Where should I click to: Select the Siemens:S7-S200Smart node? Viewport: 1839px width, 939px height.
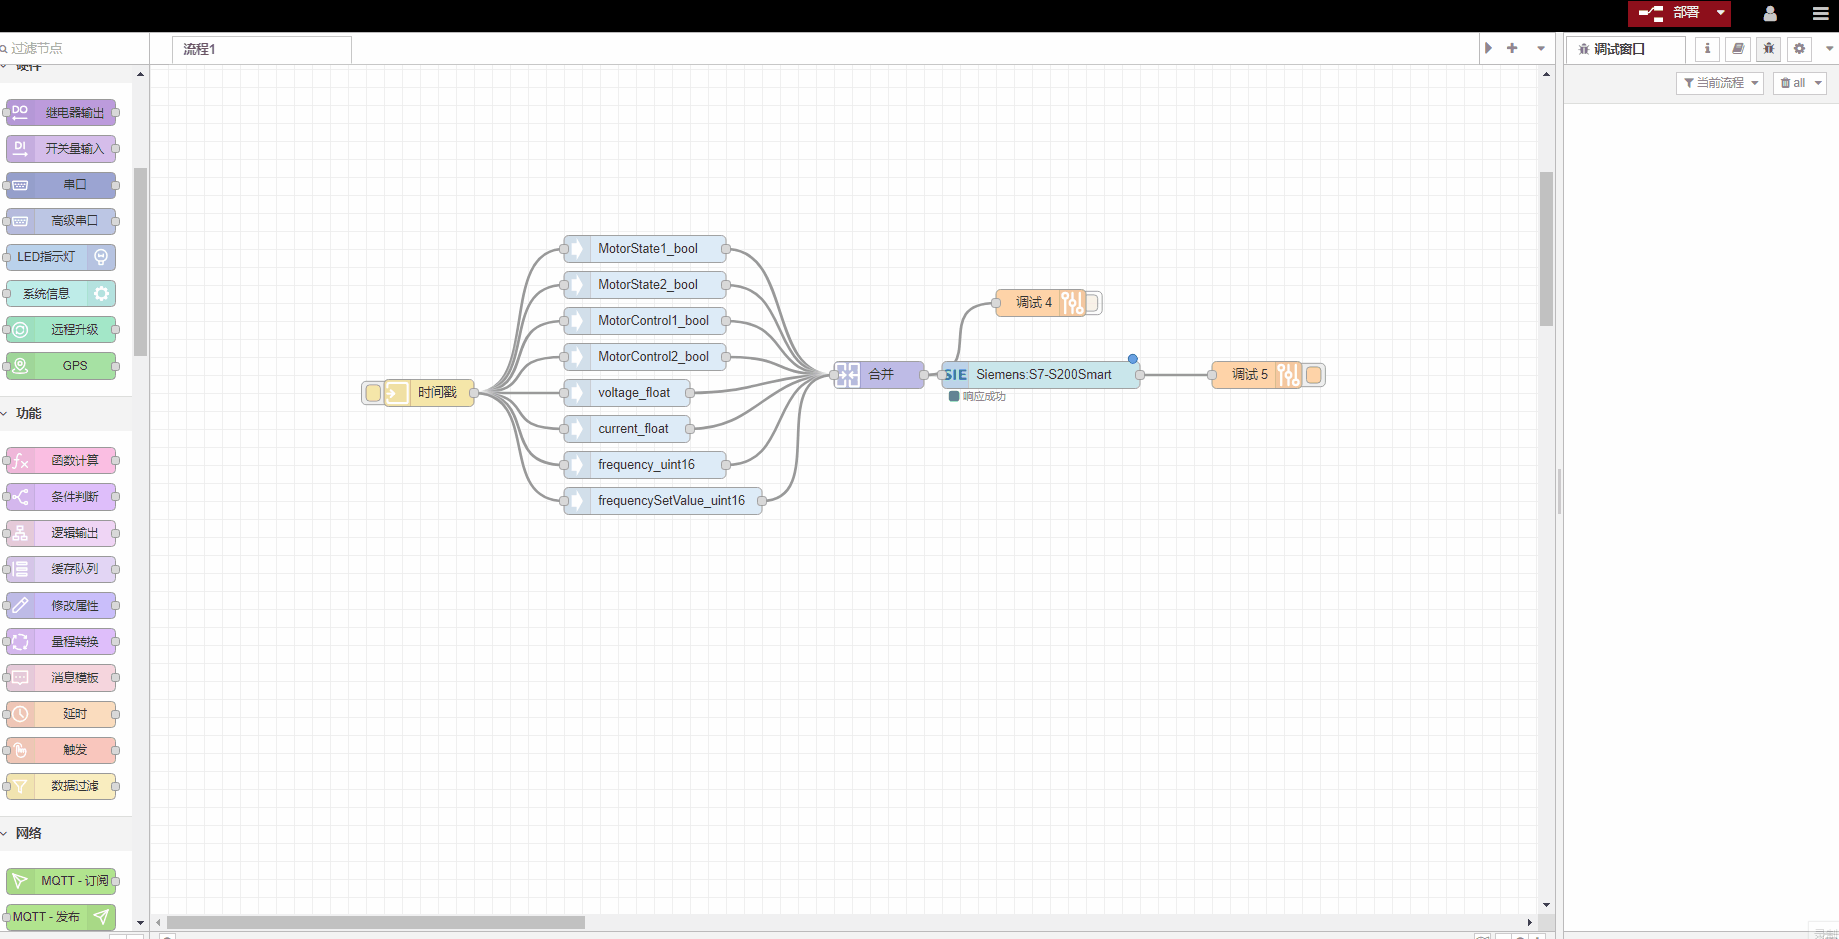pos(1040,375)
